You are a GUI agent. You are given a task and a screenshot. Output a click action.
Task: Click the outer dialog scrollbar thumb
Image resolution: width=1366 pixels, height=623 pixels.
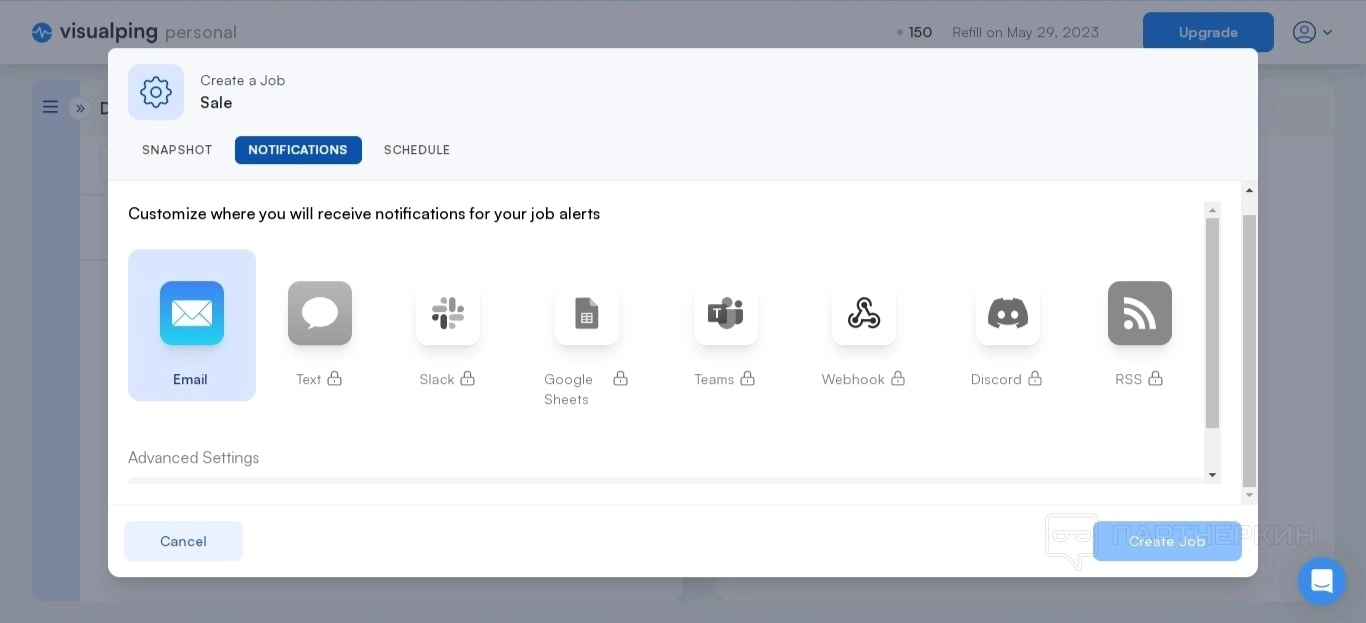pos(1249,350)
